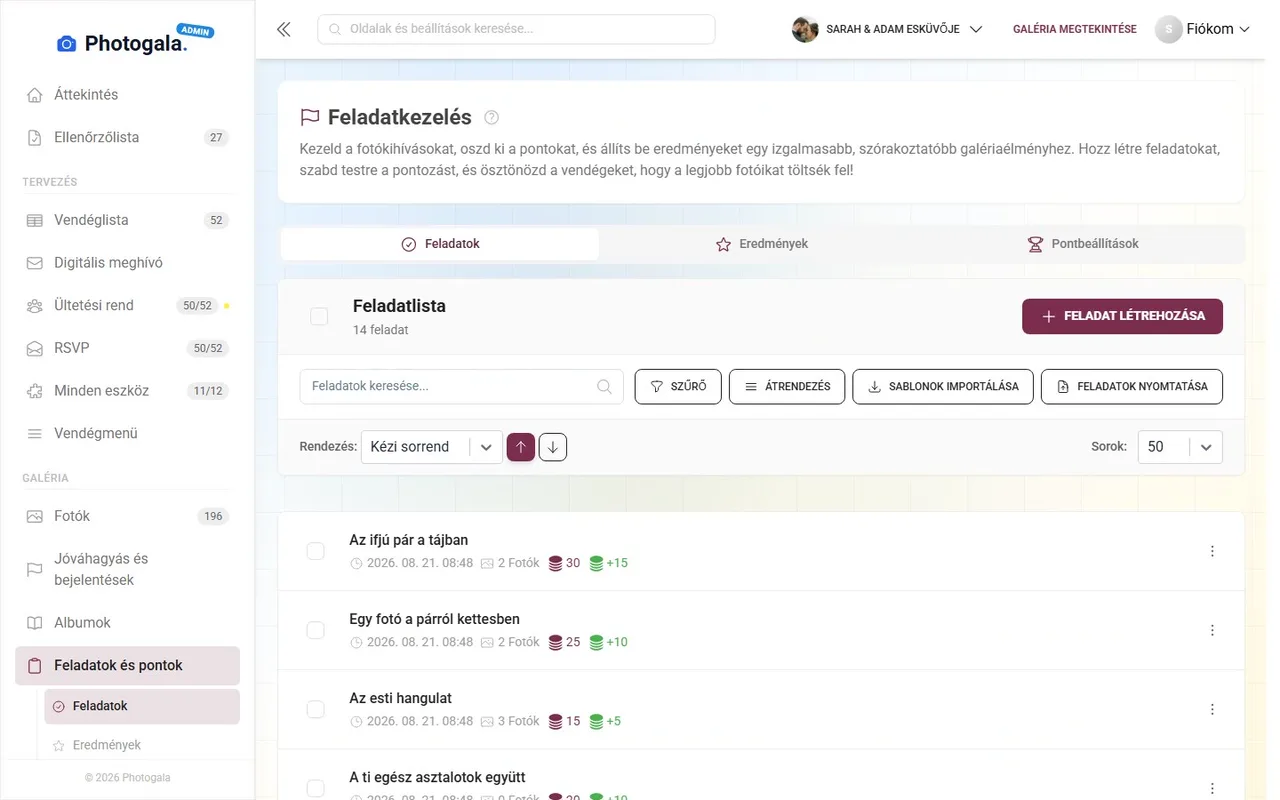Toggle the Feladatlista select-all checkbox
The height and width of the screenshot is (800, 1280).
[319, 316]
